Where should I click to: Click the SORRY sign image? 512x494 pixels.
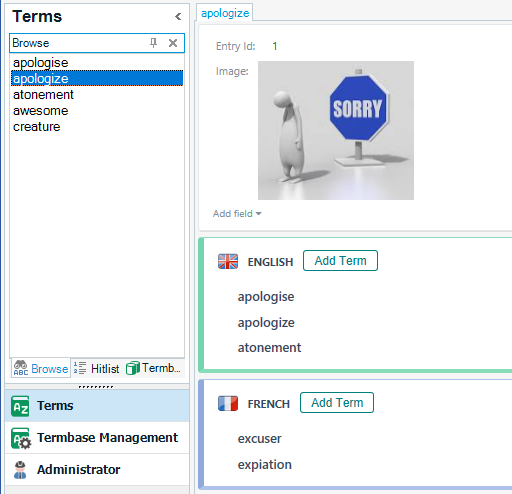click(x=336, y=130)
